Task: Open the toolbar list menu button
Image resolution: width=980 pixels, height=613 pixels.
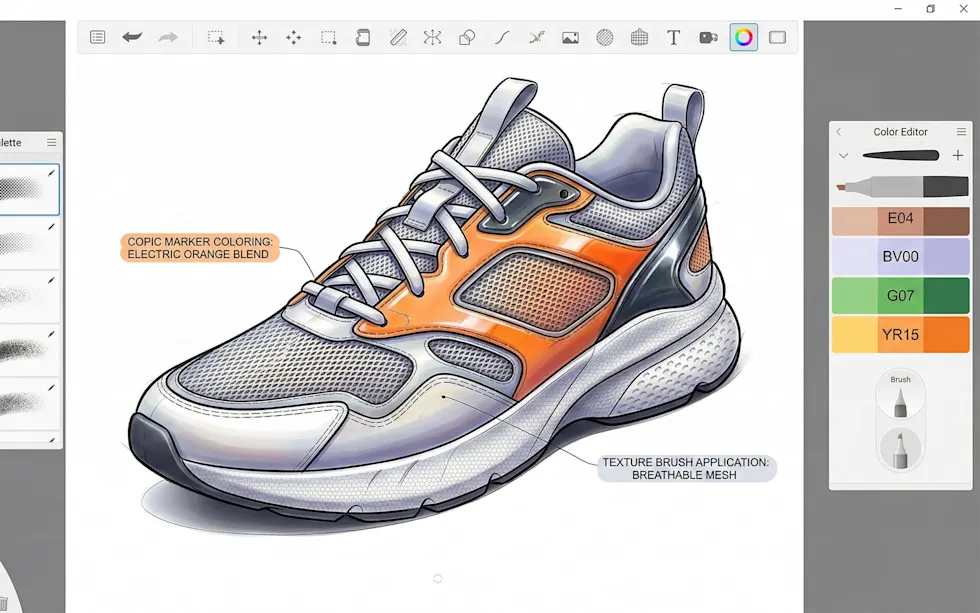Action: pyautogui.click(x=97, y=37)
